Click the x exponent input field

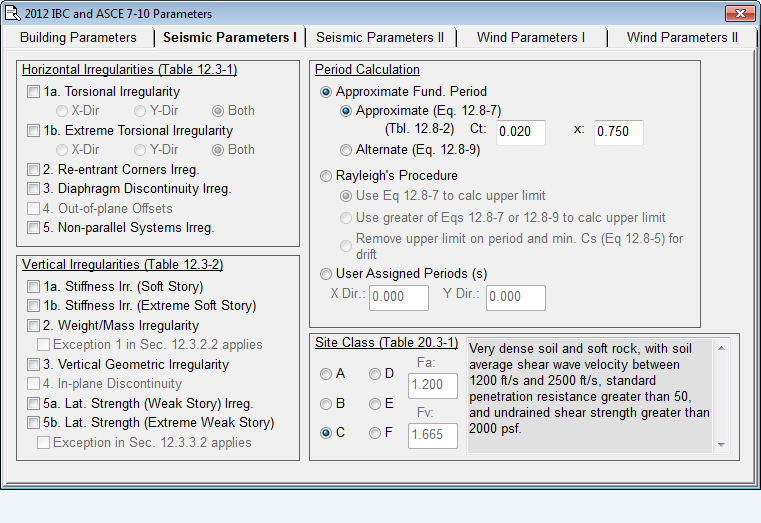click(x=618, y=132)
